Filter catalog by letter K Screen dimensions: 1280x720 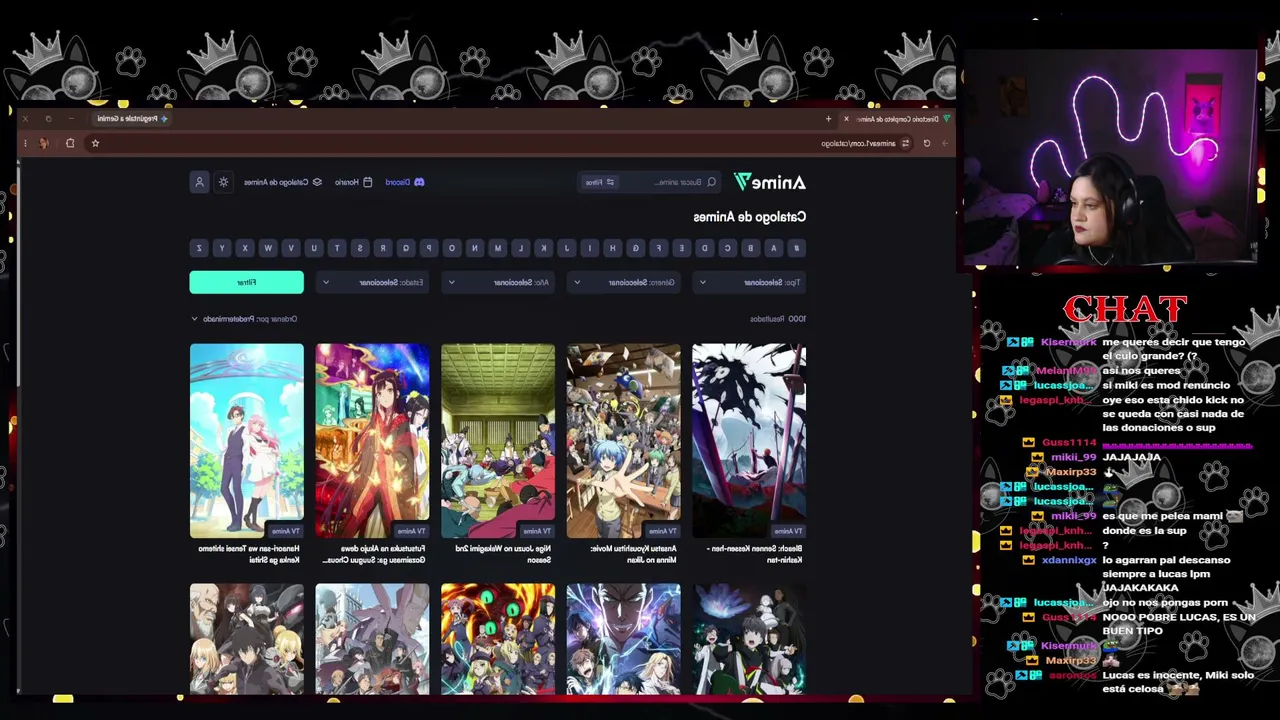543,248
